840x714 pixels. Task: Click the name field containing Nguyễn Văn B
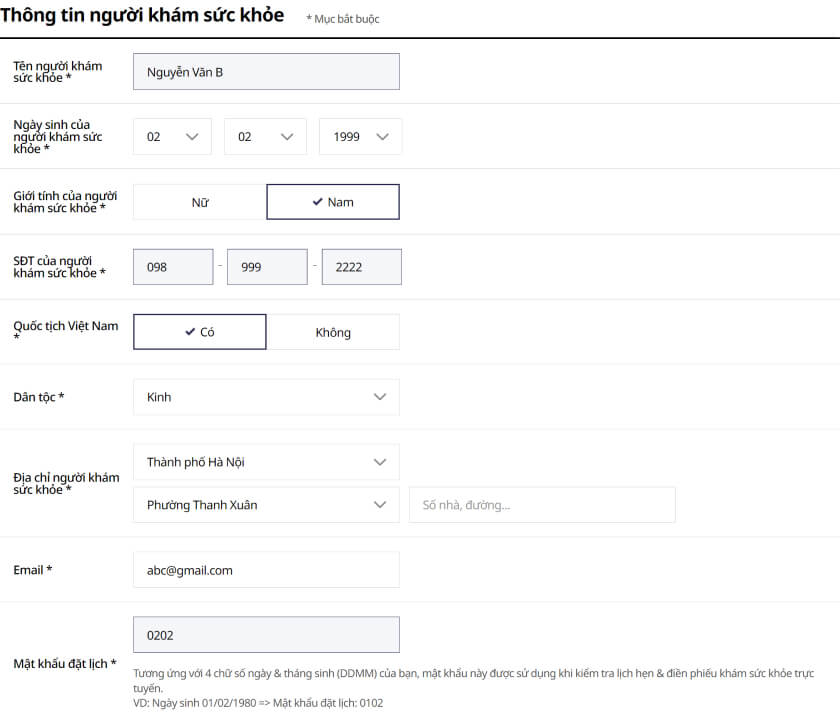(266, 72)
